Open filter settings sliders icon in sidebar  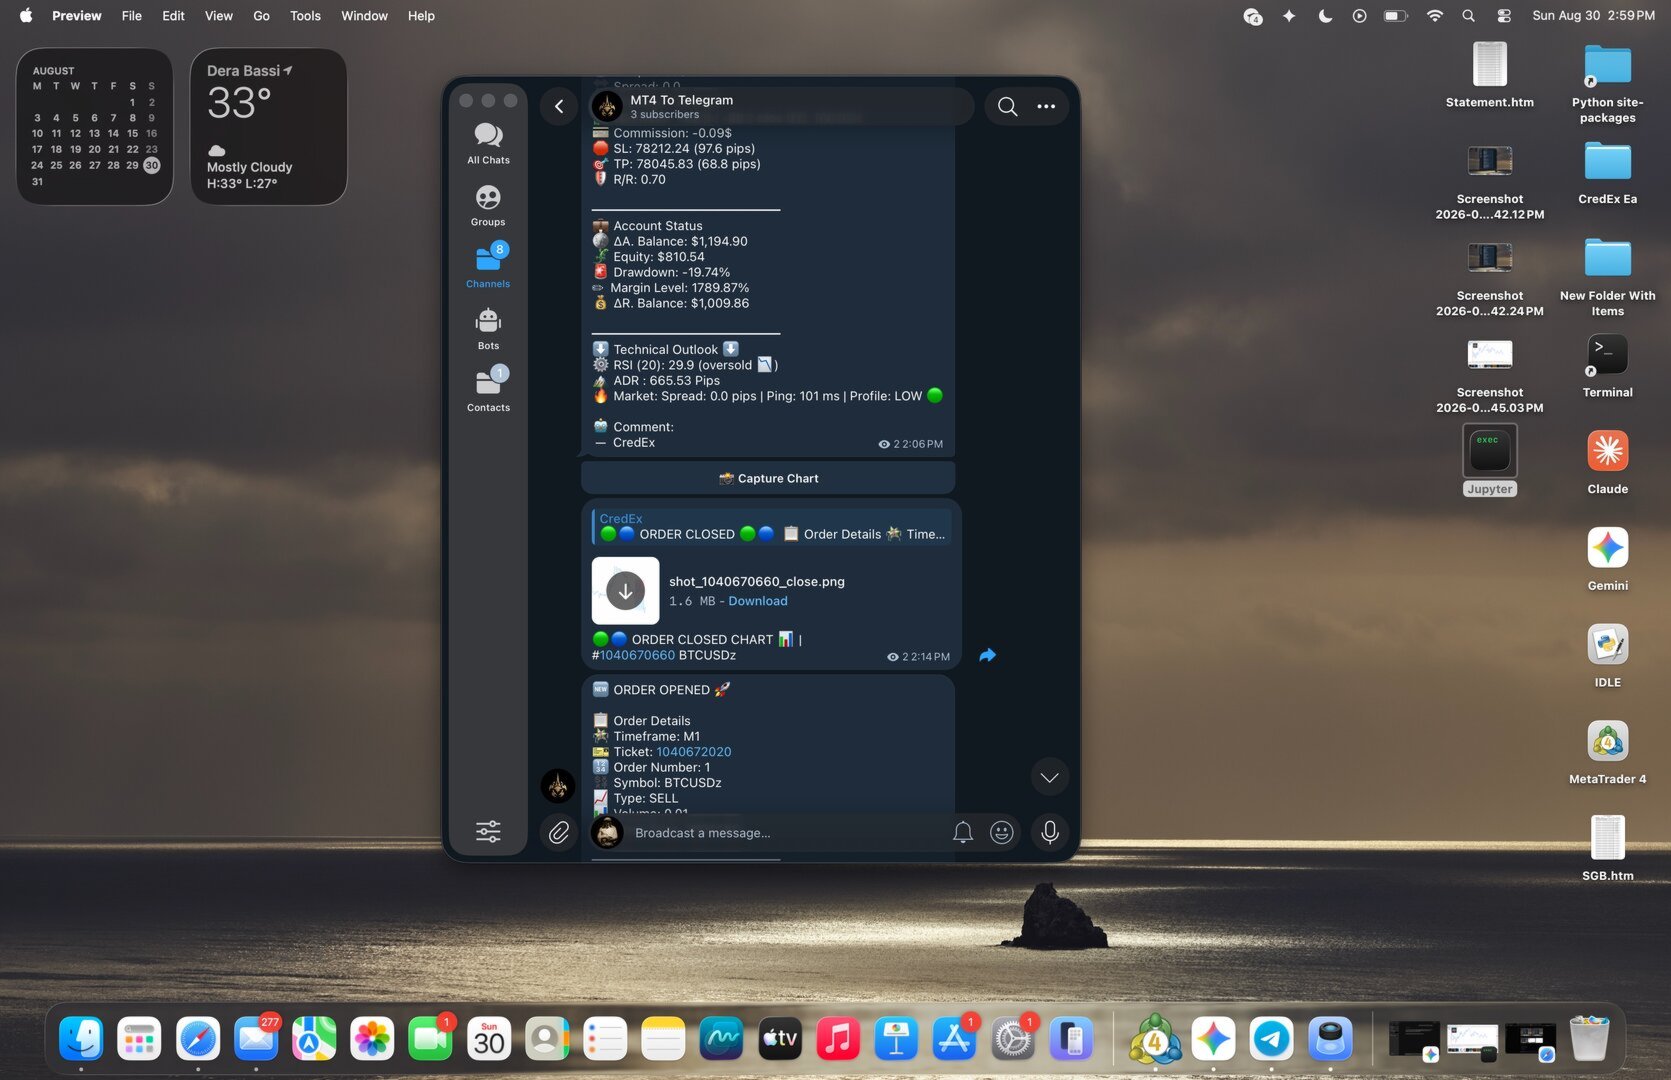(x=488, y=831)
